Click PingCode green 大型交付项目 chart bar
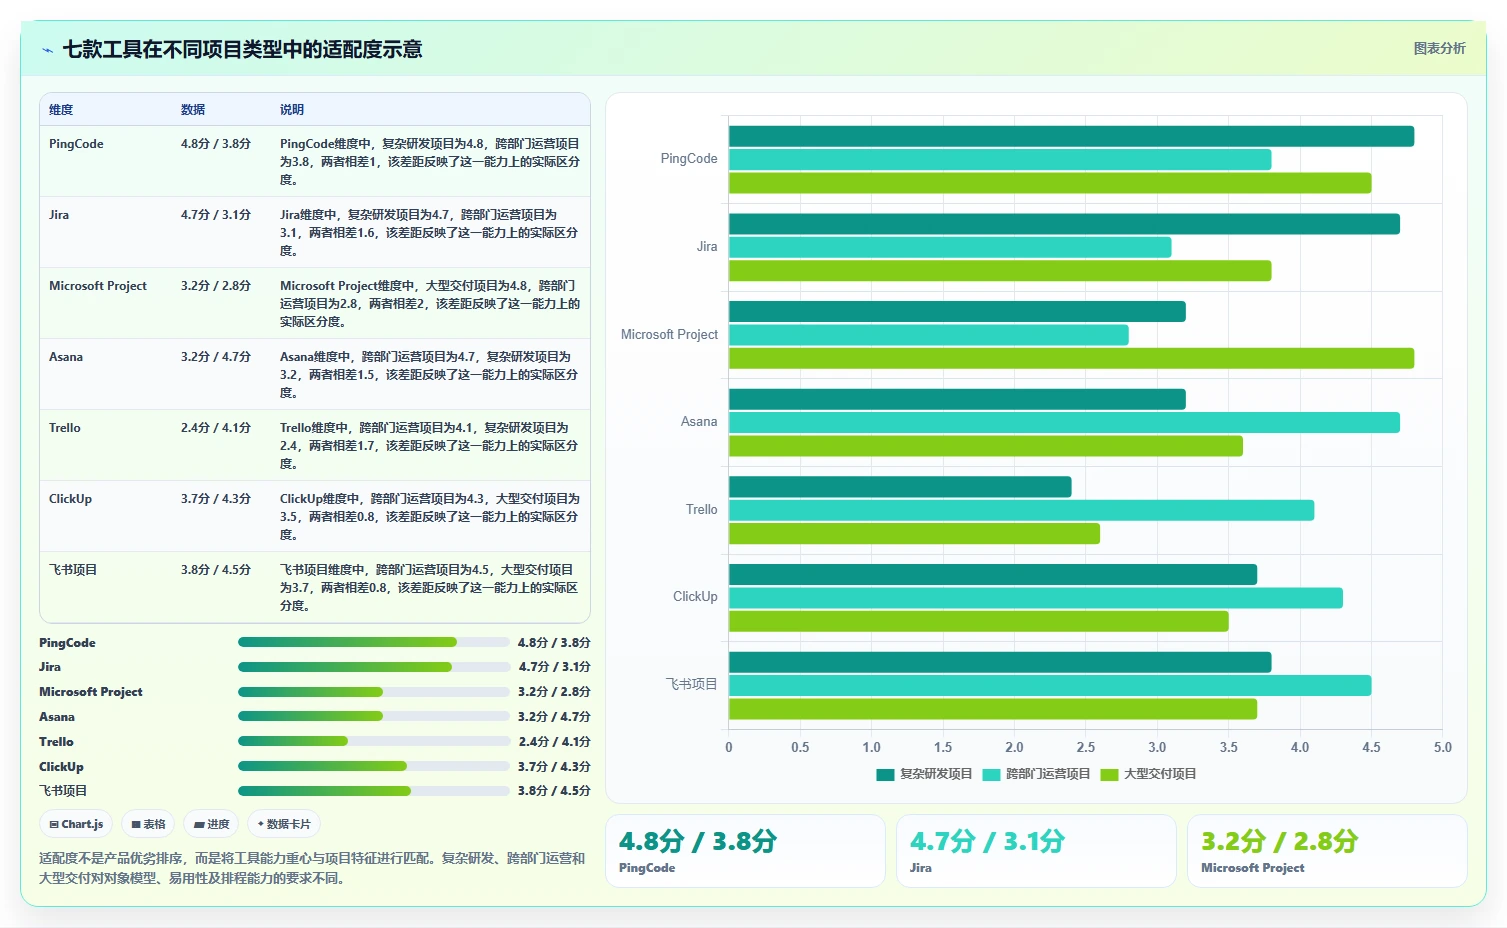Image resolution: width=1507 pixels, height=928 pixels. (x=1050, y=183)
